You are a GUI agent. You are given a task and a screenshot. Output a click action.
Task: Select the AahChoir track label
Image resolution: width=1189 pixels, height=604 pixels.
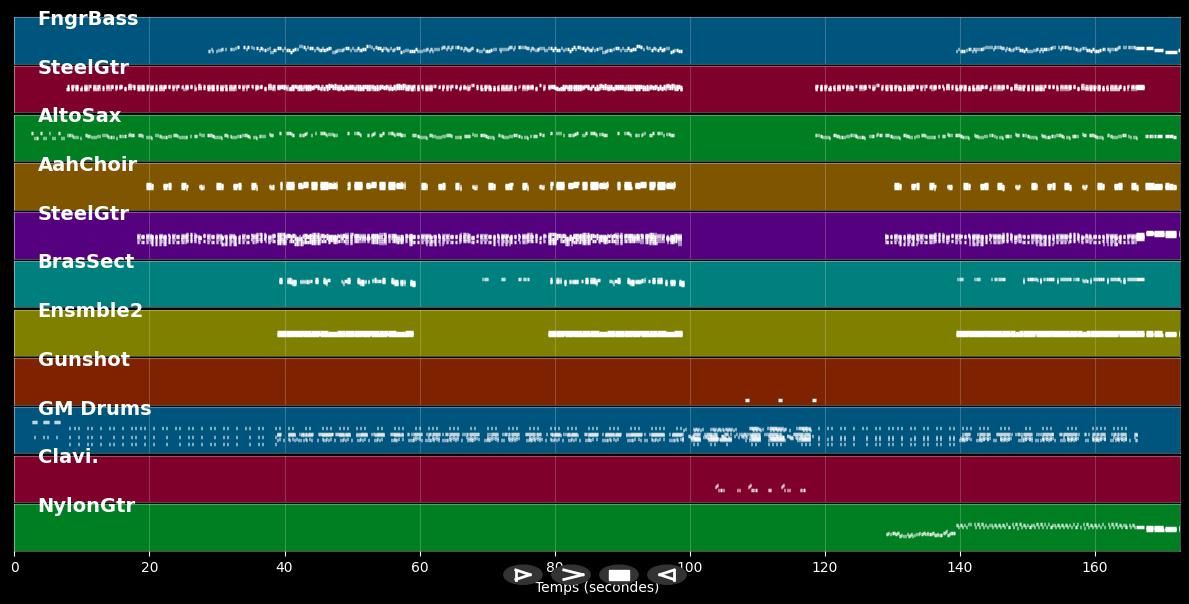pyautogui.click(x=87, y=165)
